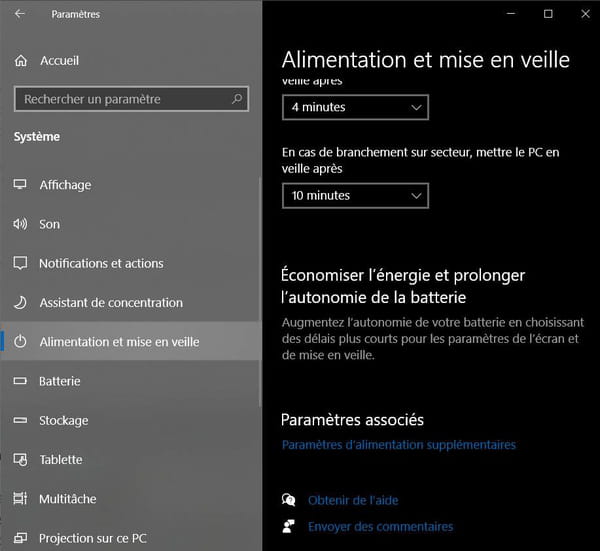Click the feedback person icon
The width and height of the screenshot is (600, 551).
tap(289, 526)
